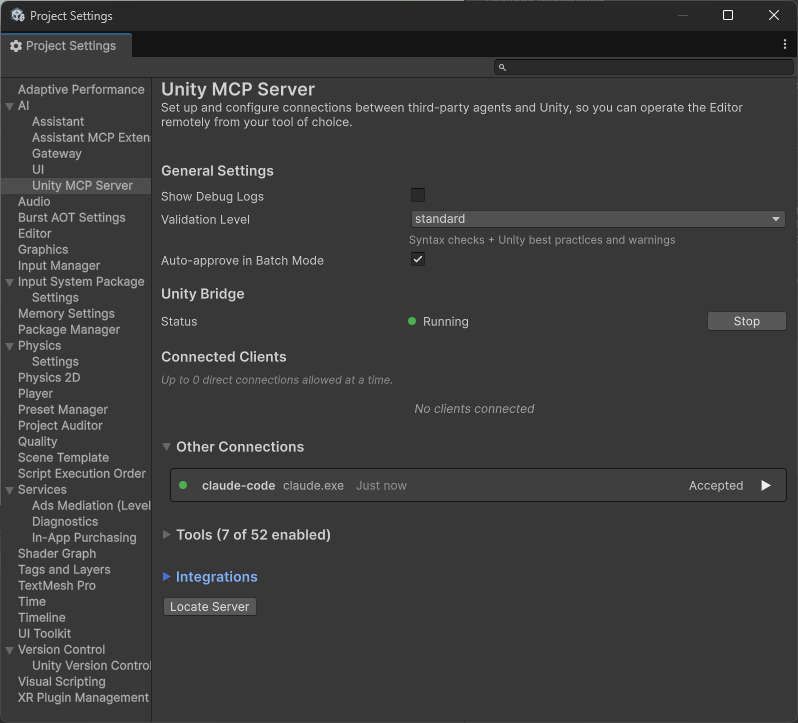This screenshot has width=798, height=723.
Task: Select Assistant MCP Extension in sidebar
Action: [x=91, y=137]
